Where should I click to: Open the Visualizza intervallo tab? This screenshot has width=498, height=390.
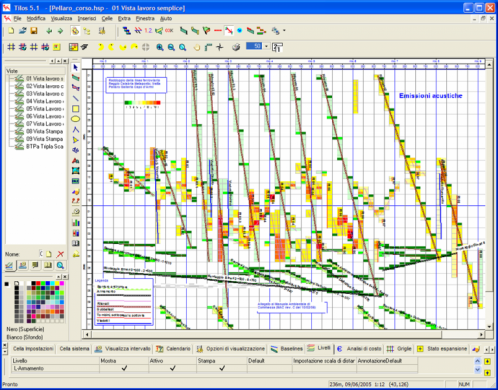[123, 349]
